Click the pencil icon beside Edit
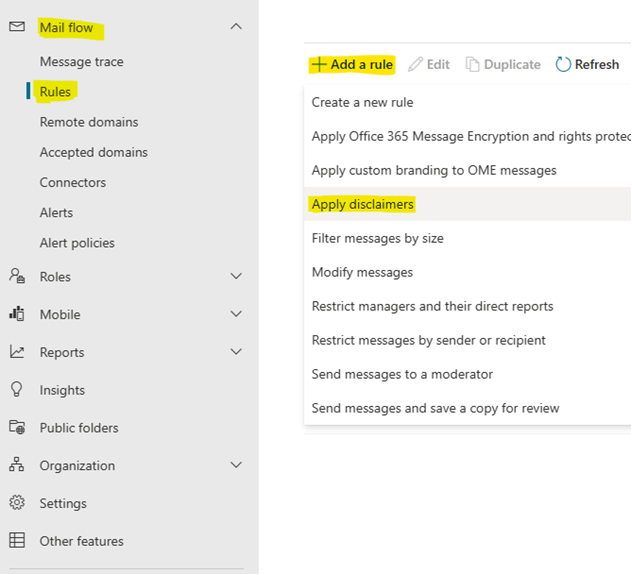The width and height of the screenshot is (632, 575). click(415, 64)
